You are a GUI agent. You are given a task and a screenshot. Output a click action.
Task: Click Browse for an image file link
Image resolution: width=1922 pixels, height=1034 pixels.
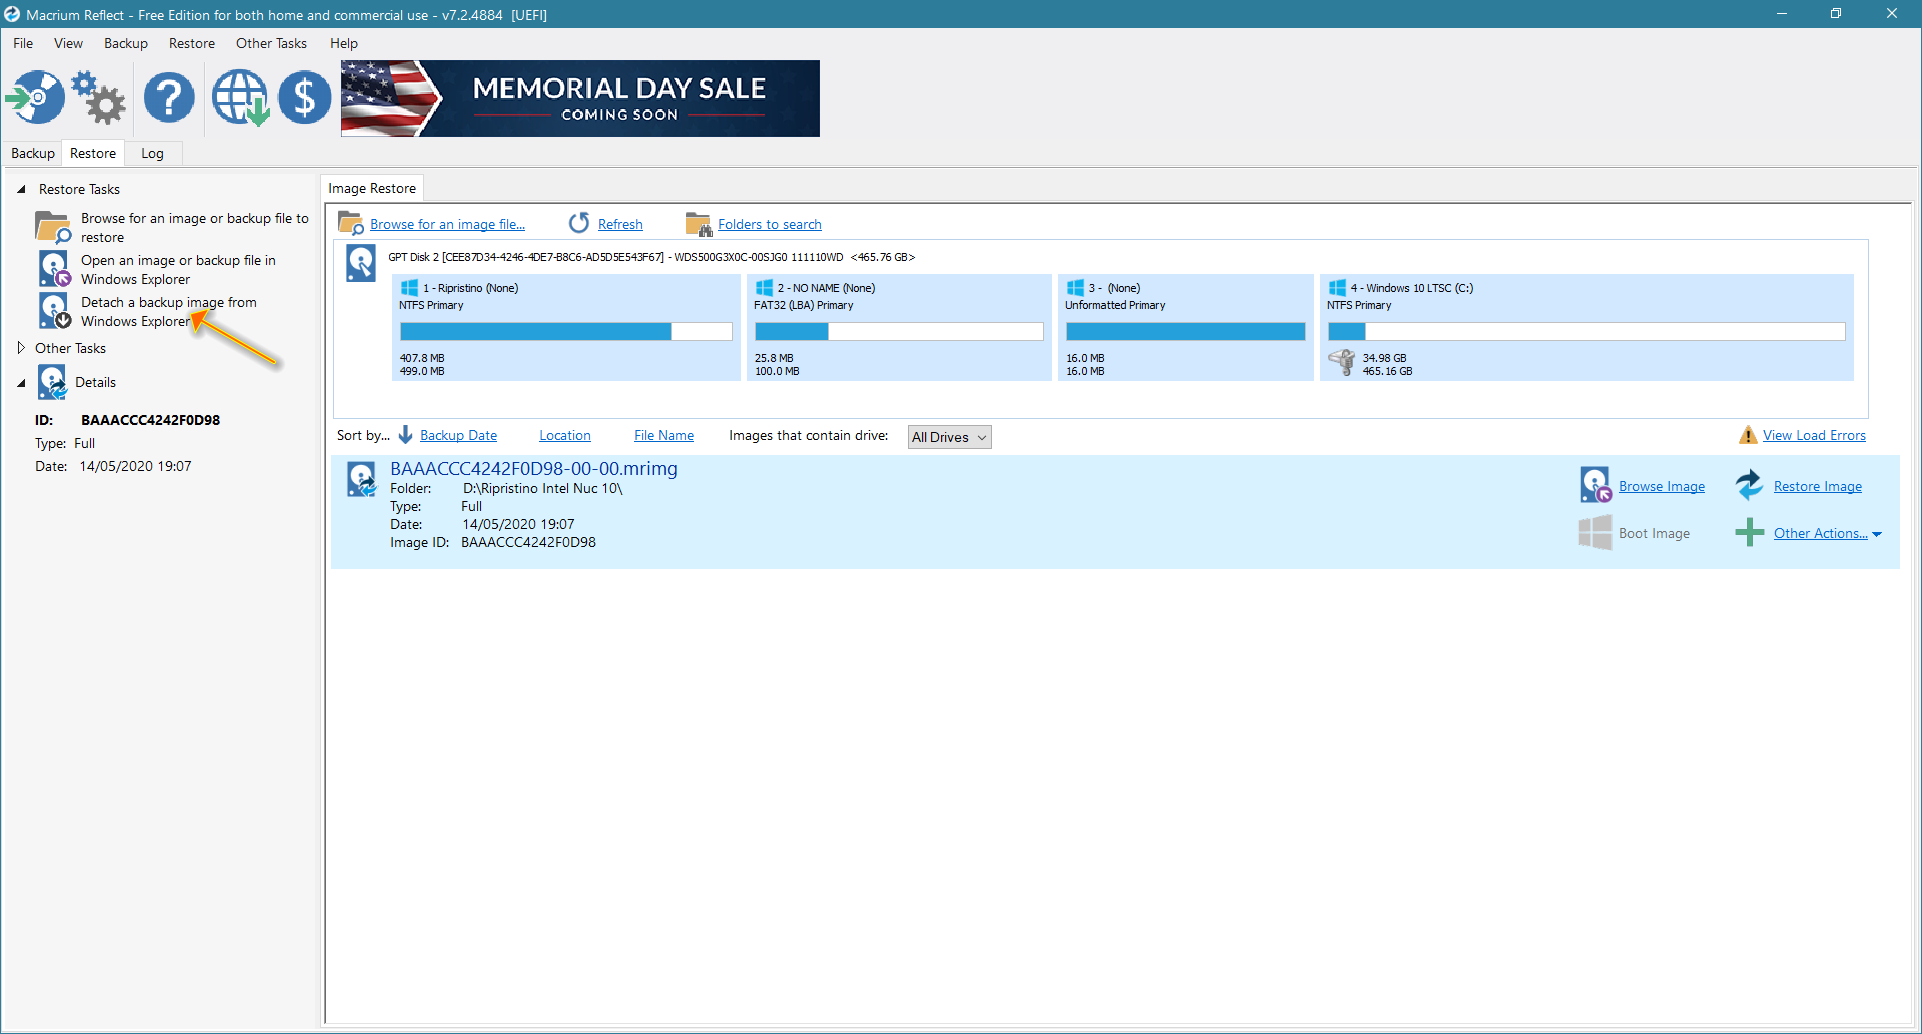[447, 224]
